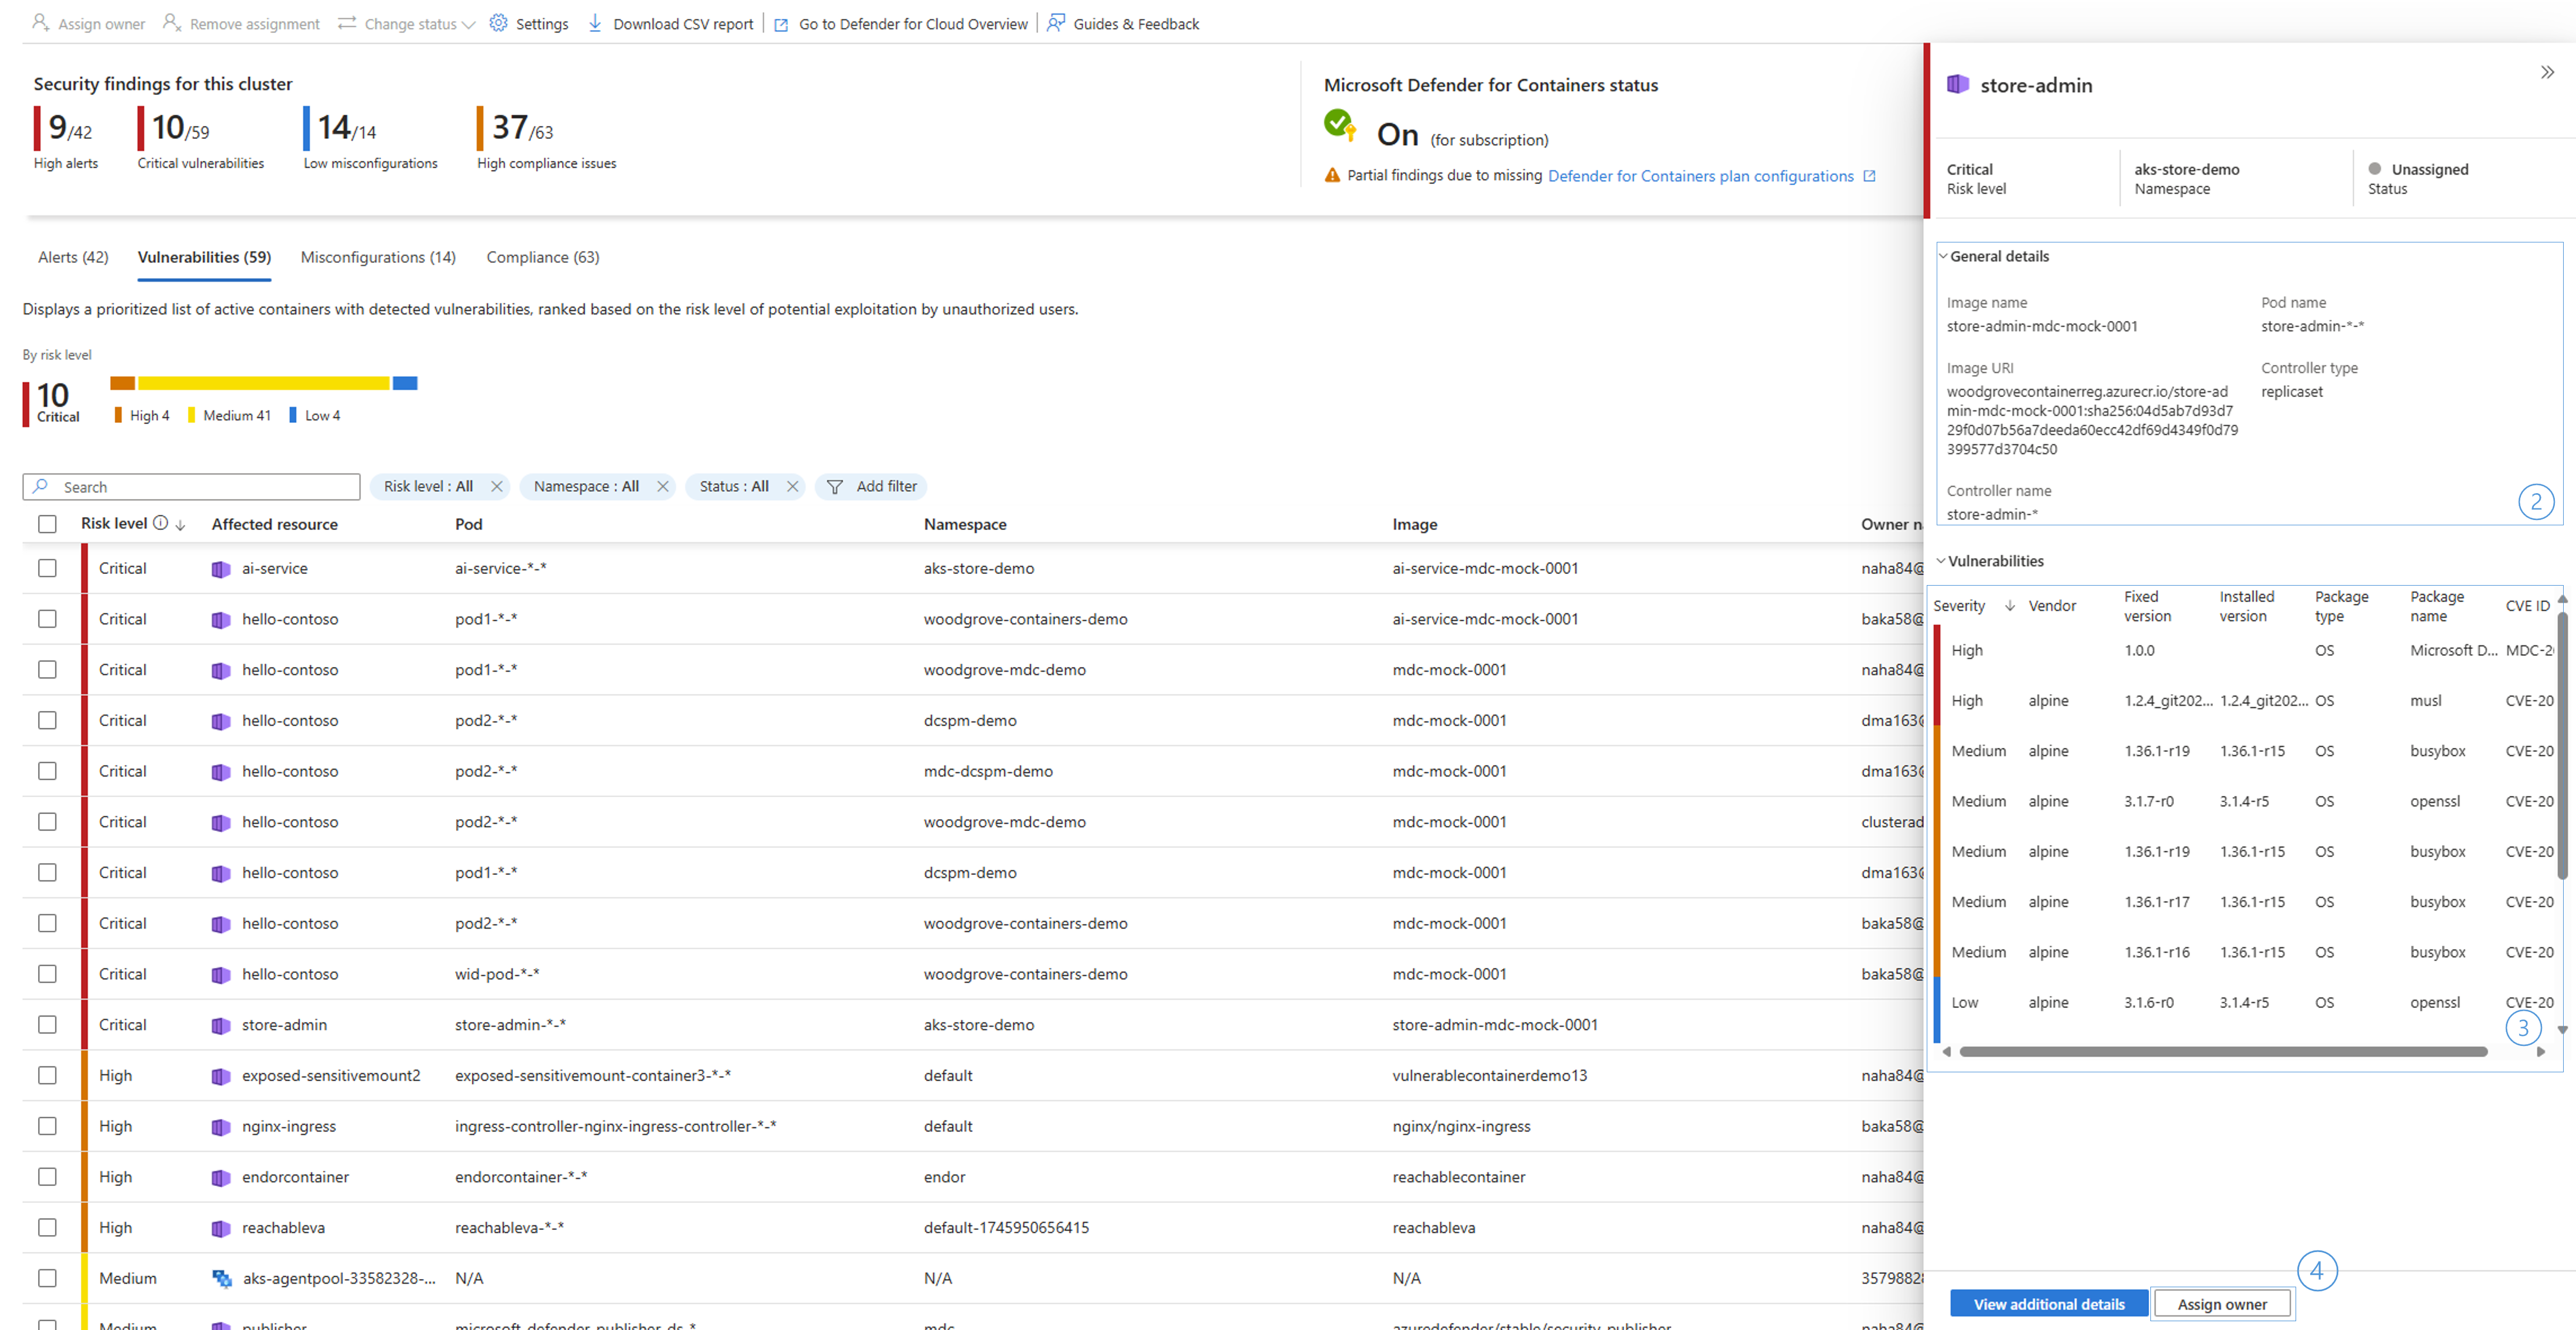Click the Add filter button
The height and width of the screenshot is (1330, 2576).
click(872, 486)
